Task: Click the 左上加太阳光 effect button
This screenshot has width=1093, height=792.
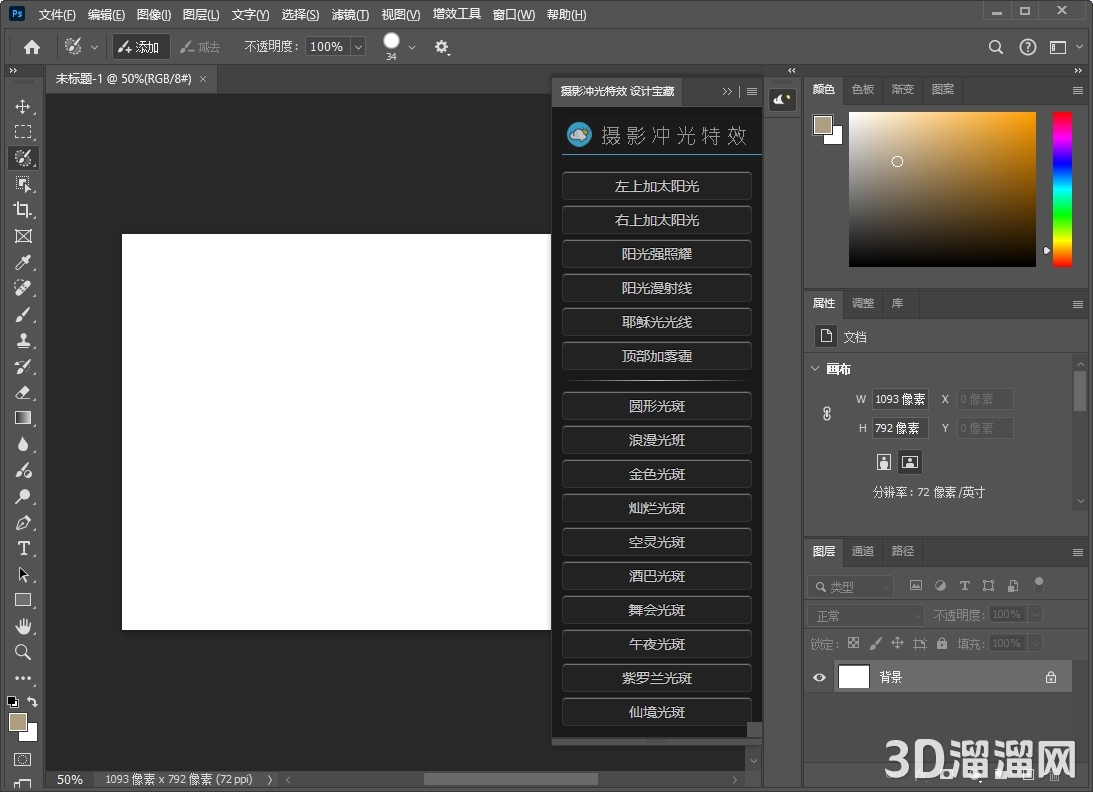Action: coord(656,186)
